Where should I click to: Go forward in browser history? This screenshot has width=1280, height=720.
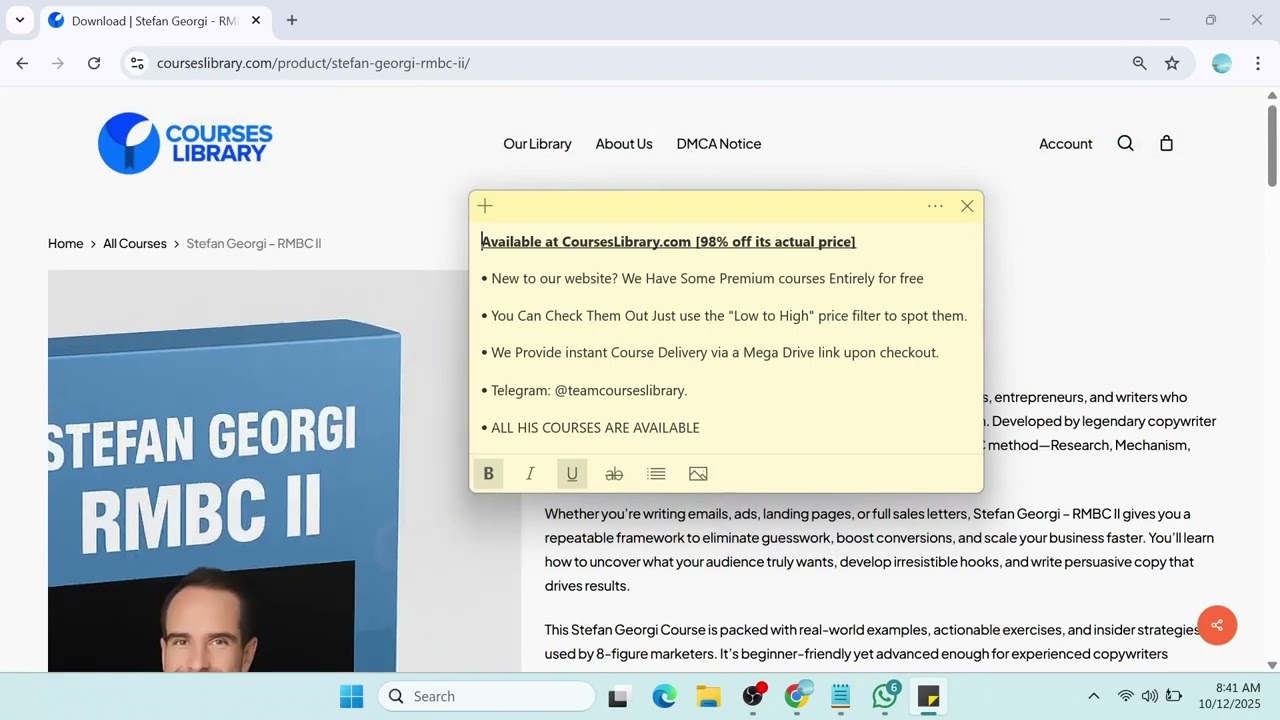tap(58, 63)
